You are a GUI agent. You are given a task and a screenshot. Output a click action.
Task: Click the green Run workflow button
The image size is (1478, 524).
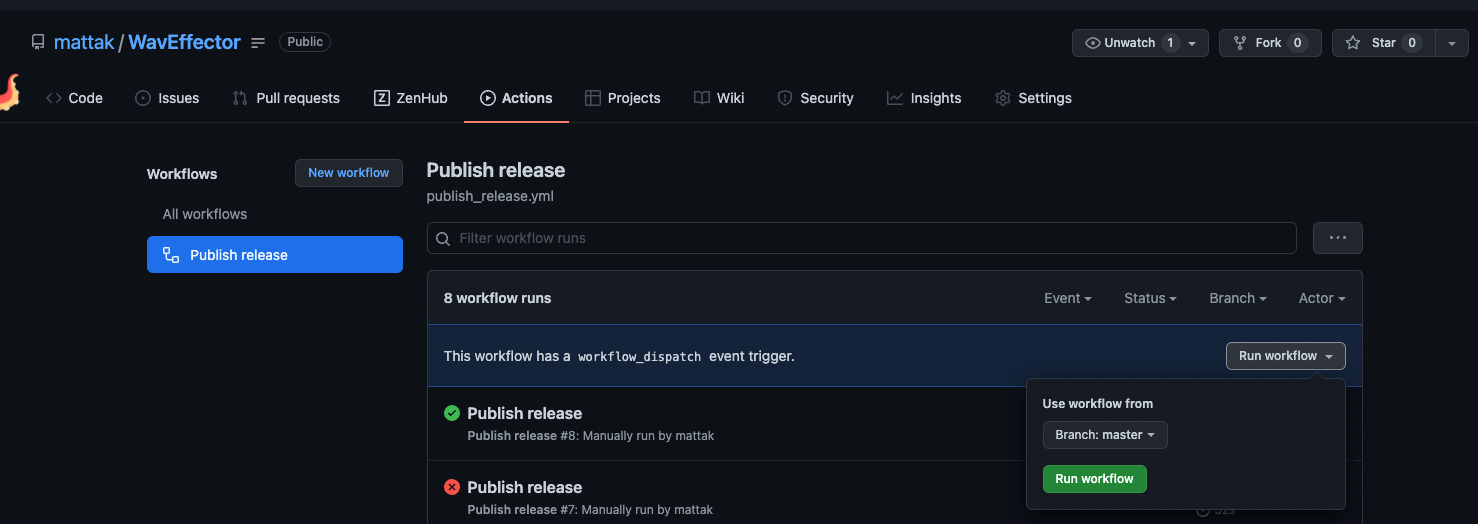pos(1095,479)
